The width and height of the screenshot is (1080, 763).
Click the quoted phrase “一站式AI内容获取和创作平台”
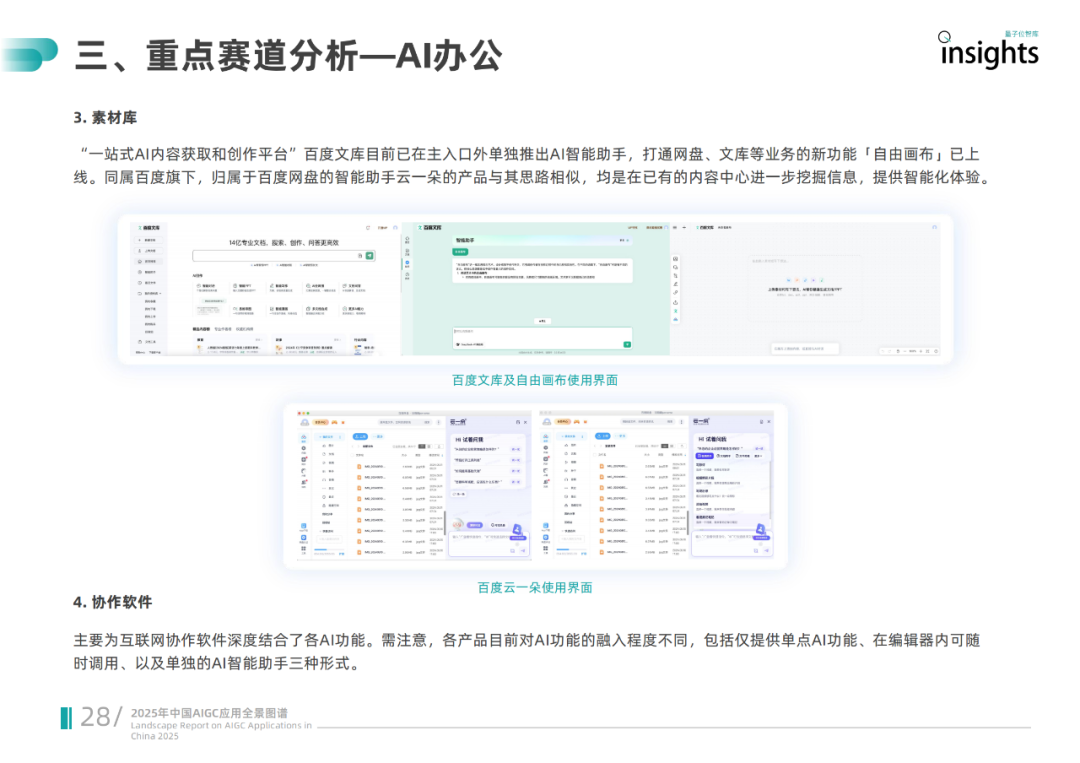click(x=189, y=154)
